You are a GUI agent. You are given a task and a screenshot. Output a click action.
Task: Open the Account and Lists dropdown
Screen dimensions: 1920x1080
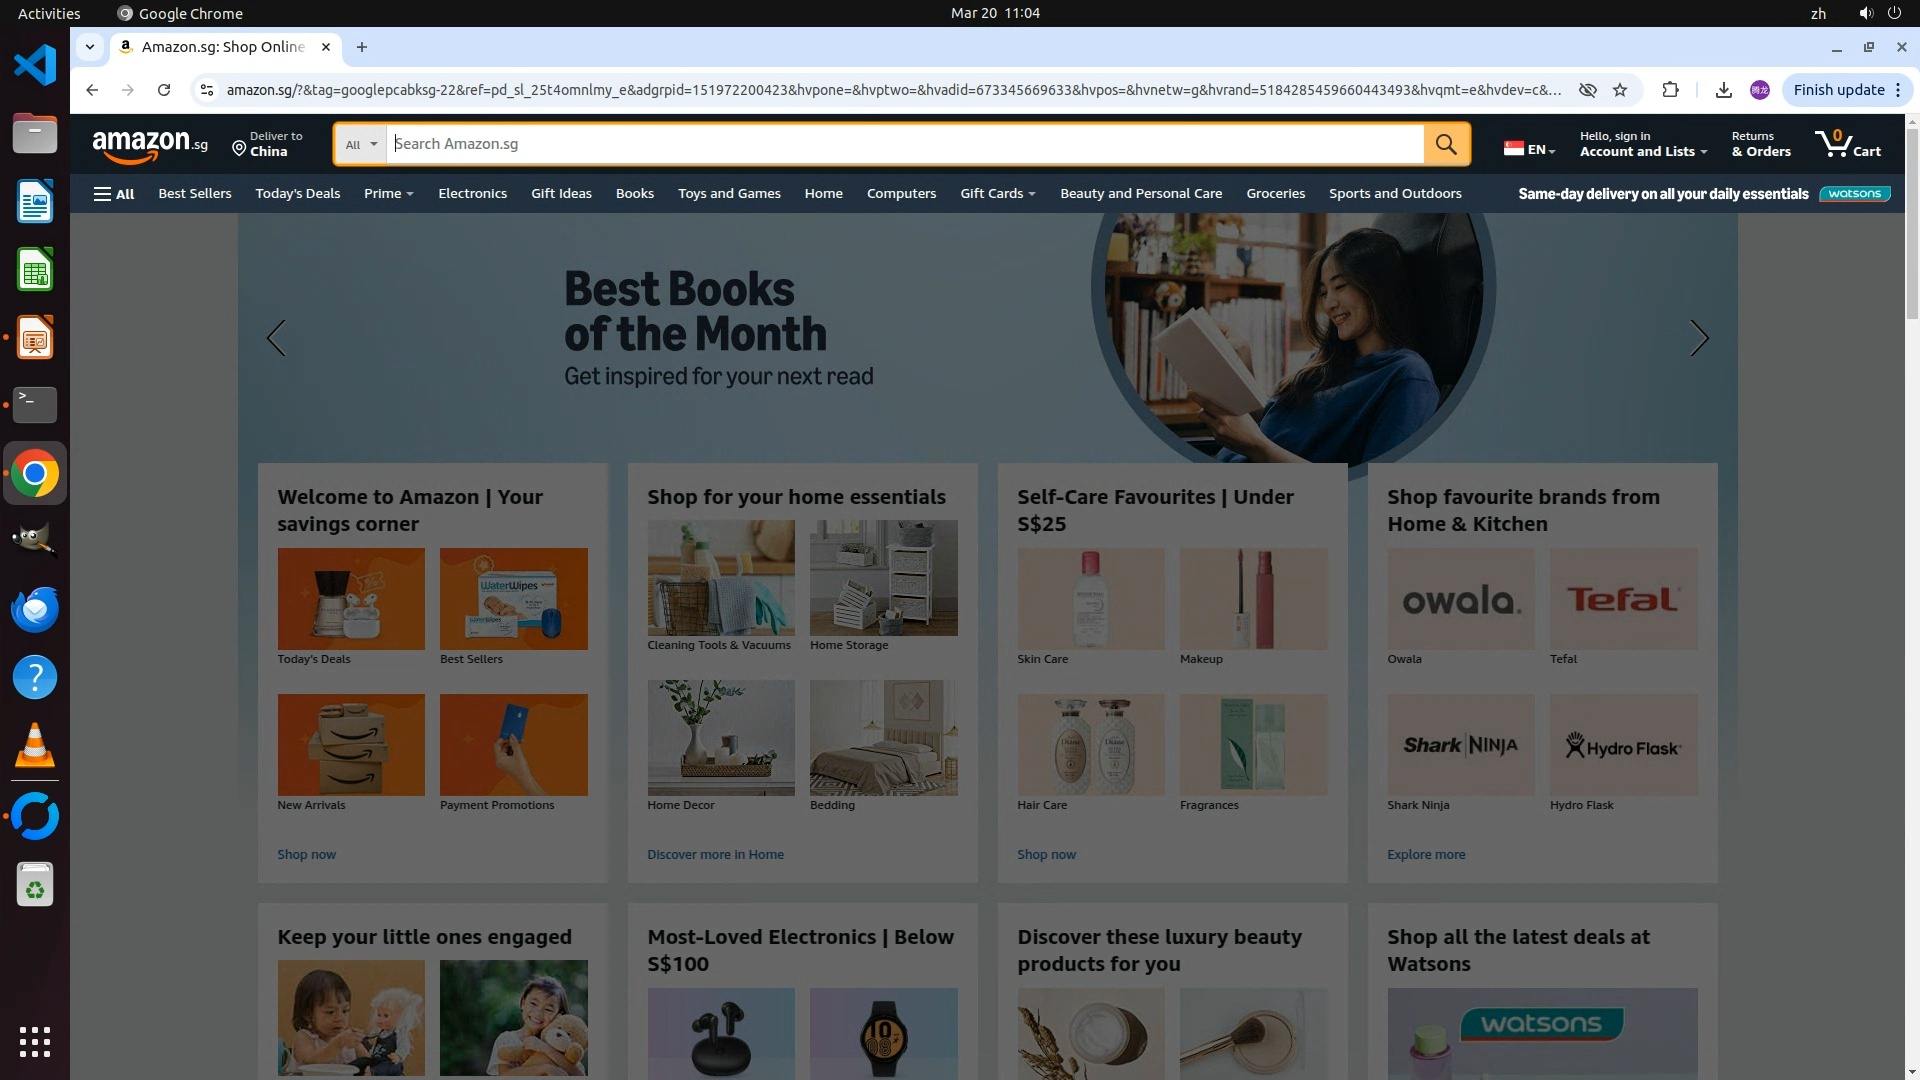[1643, 144]
